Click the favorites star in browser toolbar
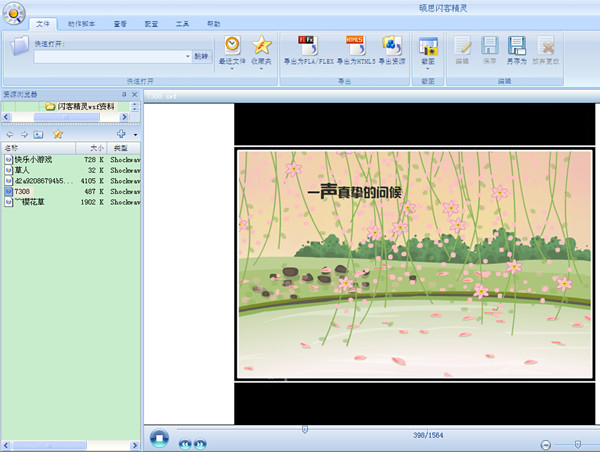 coord(58,134)
